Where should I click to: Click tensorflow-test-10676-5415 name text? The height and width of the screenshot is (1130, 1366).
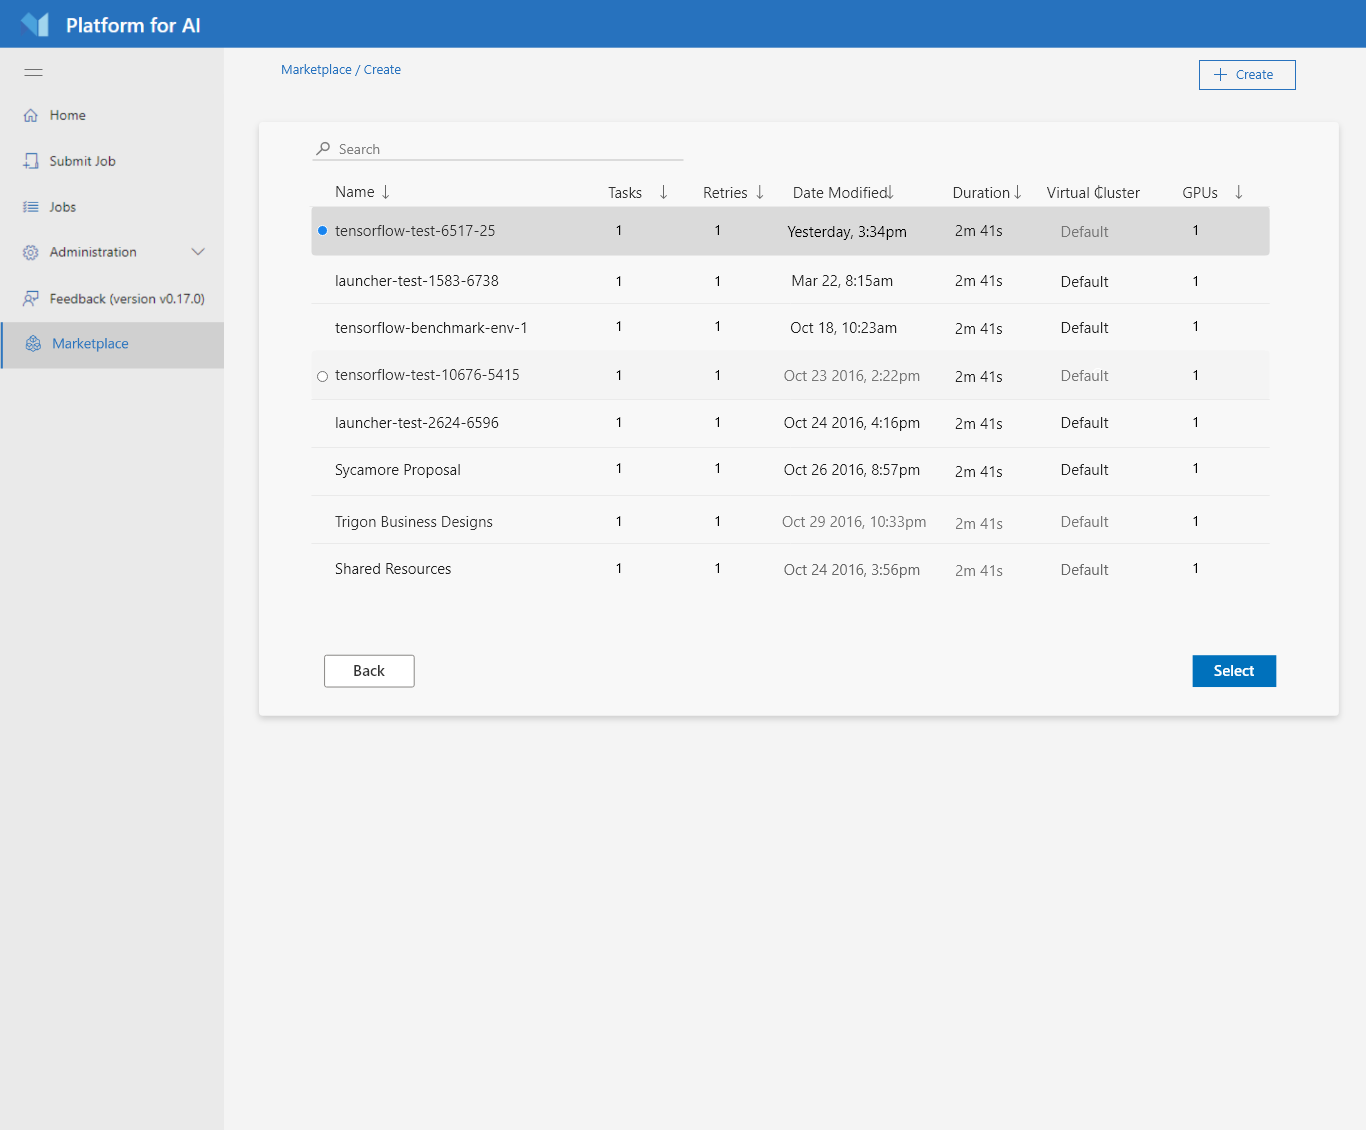point(427,375)
